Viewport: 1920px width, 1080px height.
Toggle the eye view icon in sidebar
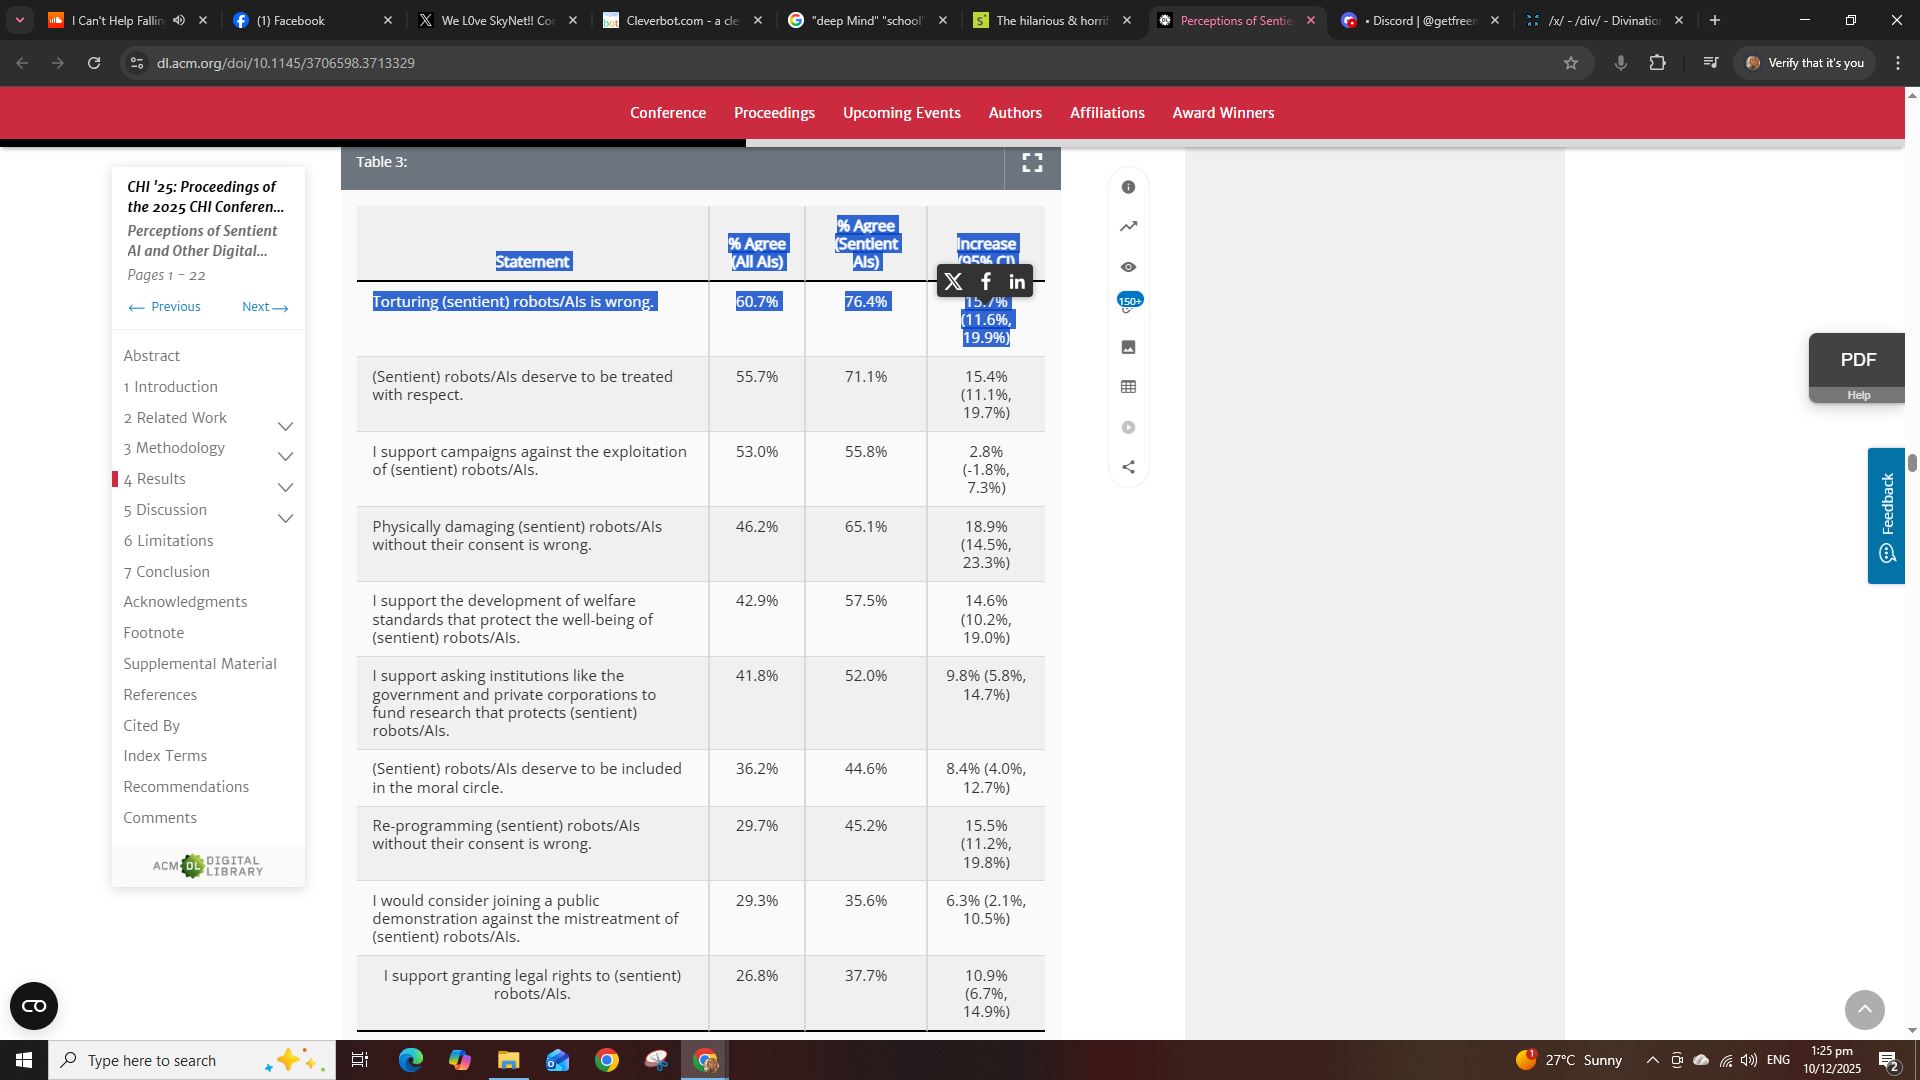[x=1128, y=267]
